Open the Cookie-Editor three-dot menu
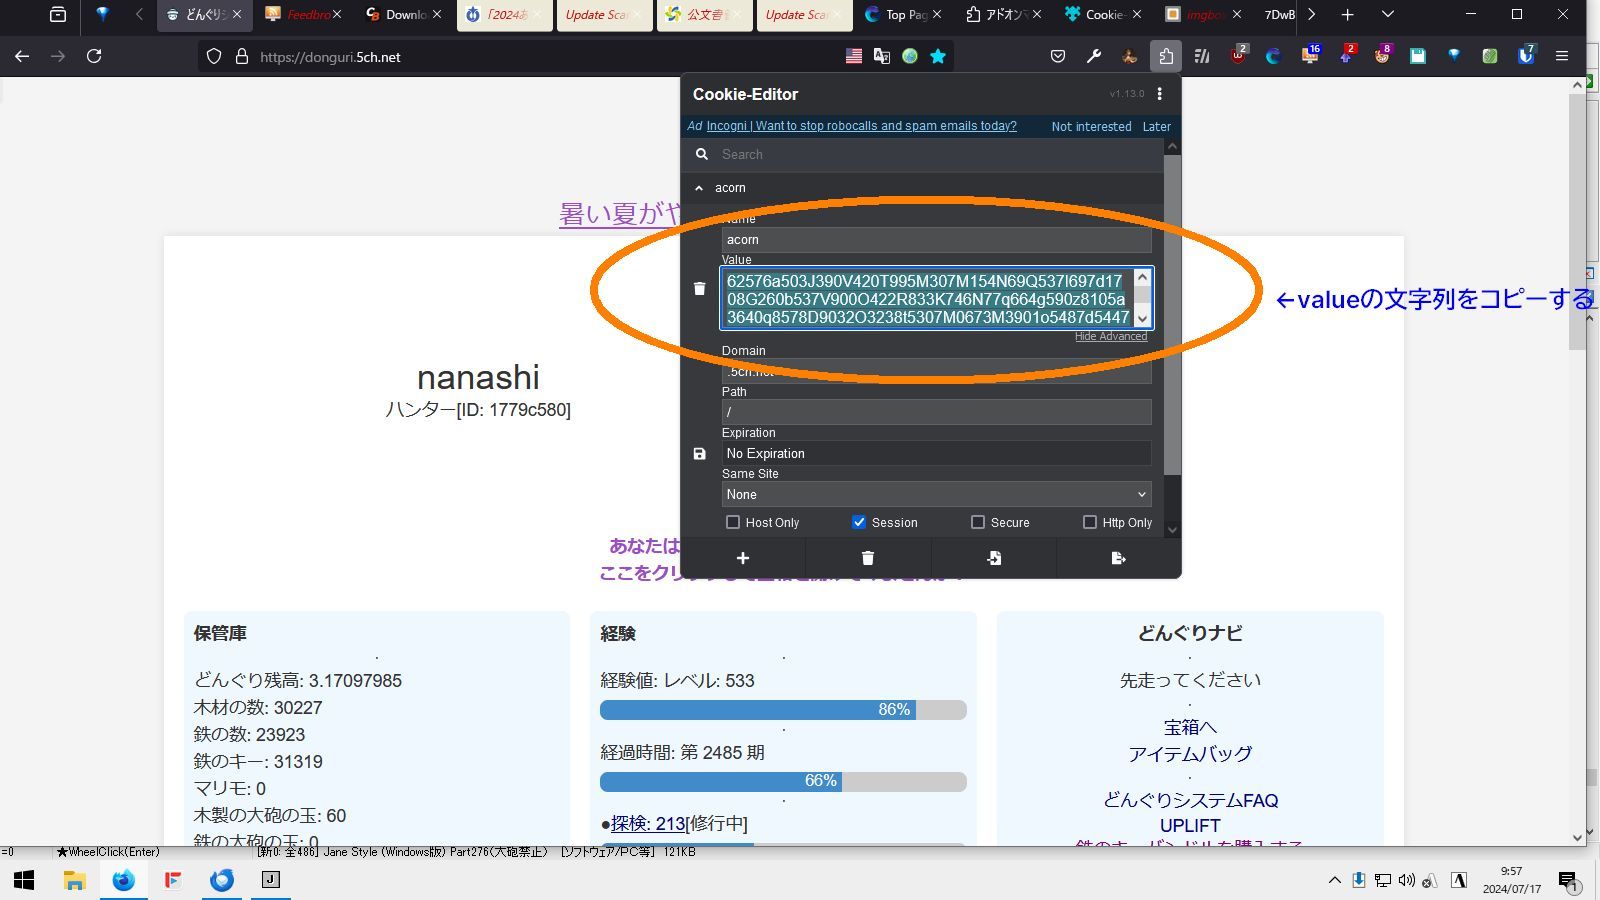The image size is (1600, 900). click(1159, 94)
